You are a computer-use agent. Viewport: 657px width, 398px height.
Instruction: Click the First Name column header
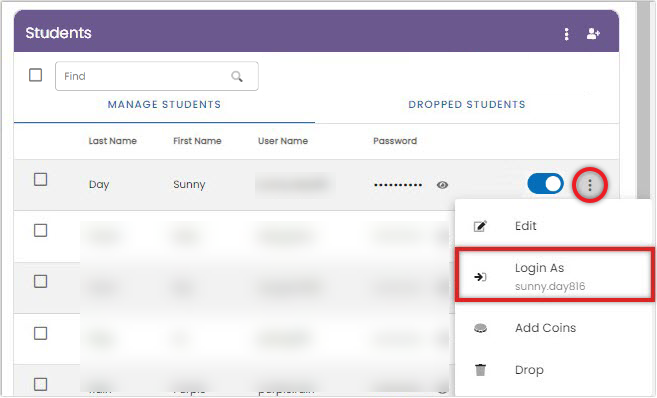(x=197, y=141)
